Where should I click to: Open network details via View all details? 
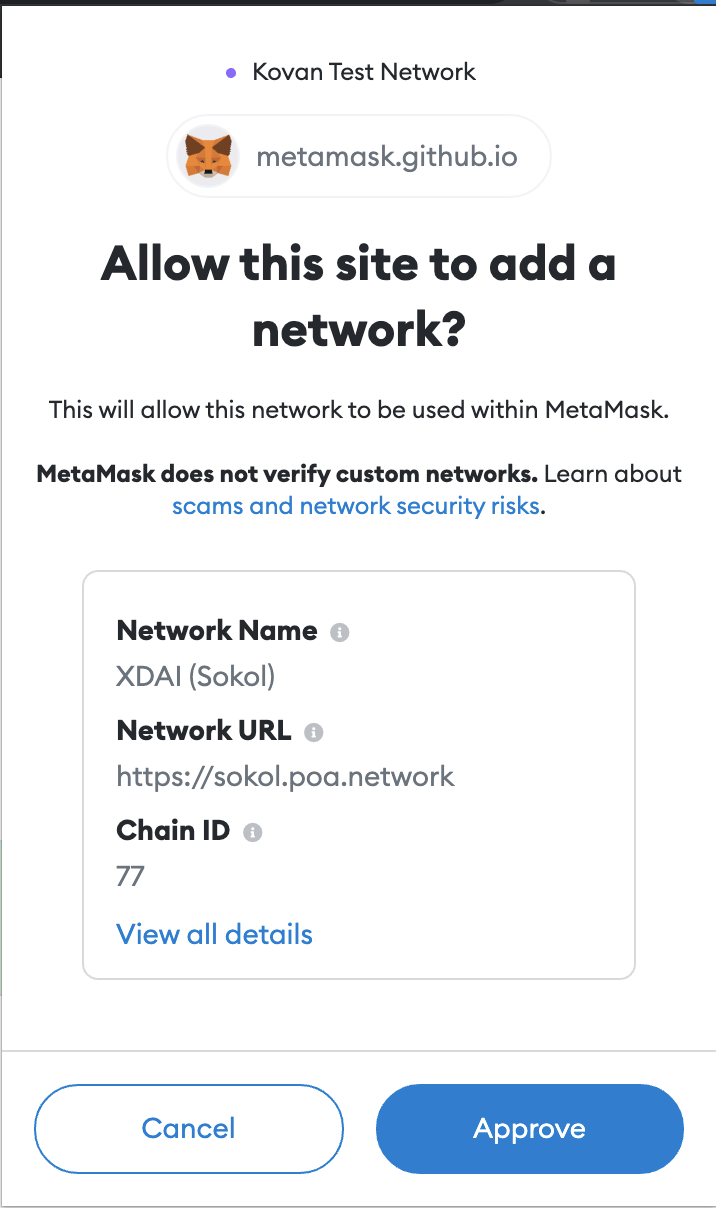pos(214,934)
